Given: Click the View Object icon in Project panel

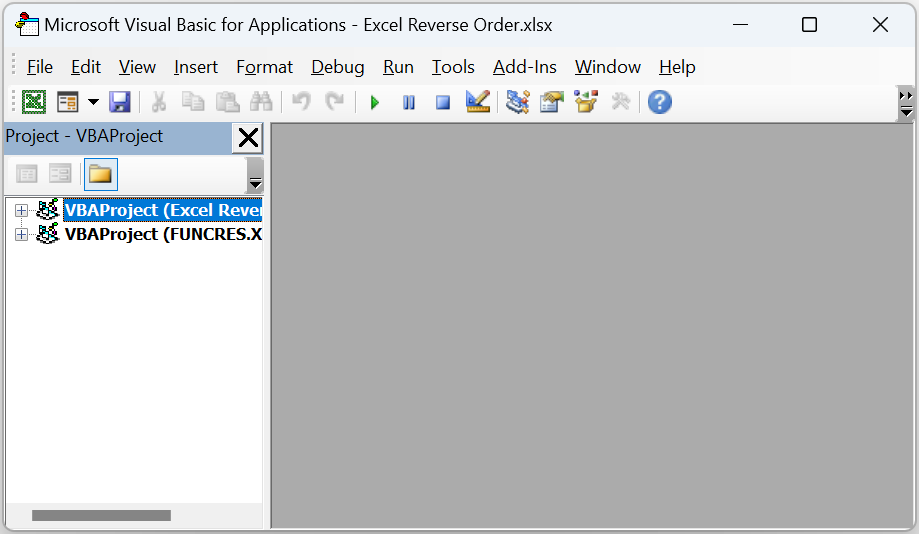Looking at the screenshot, I should (60, 174).
